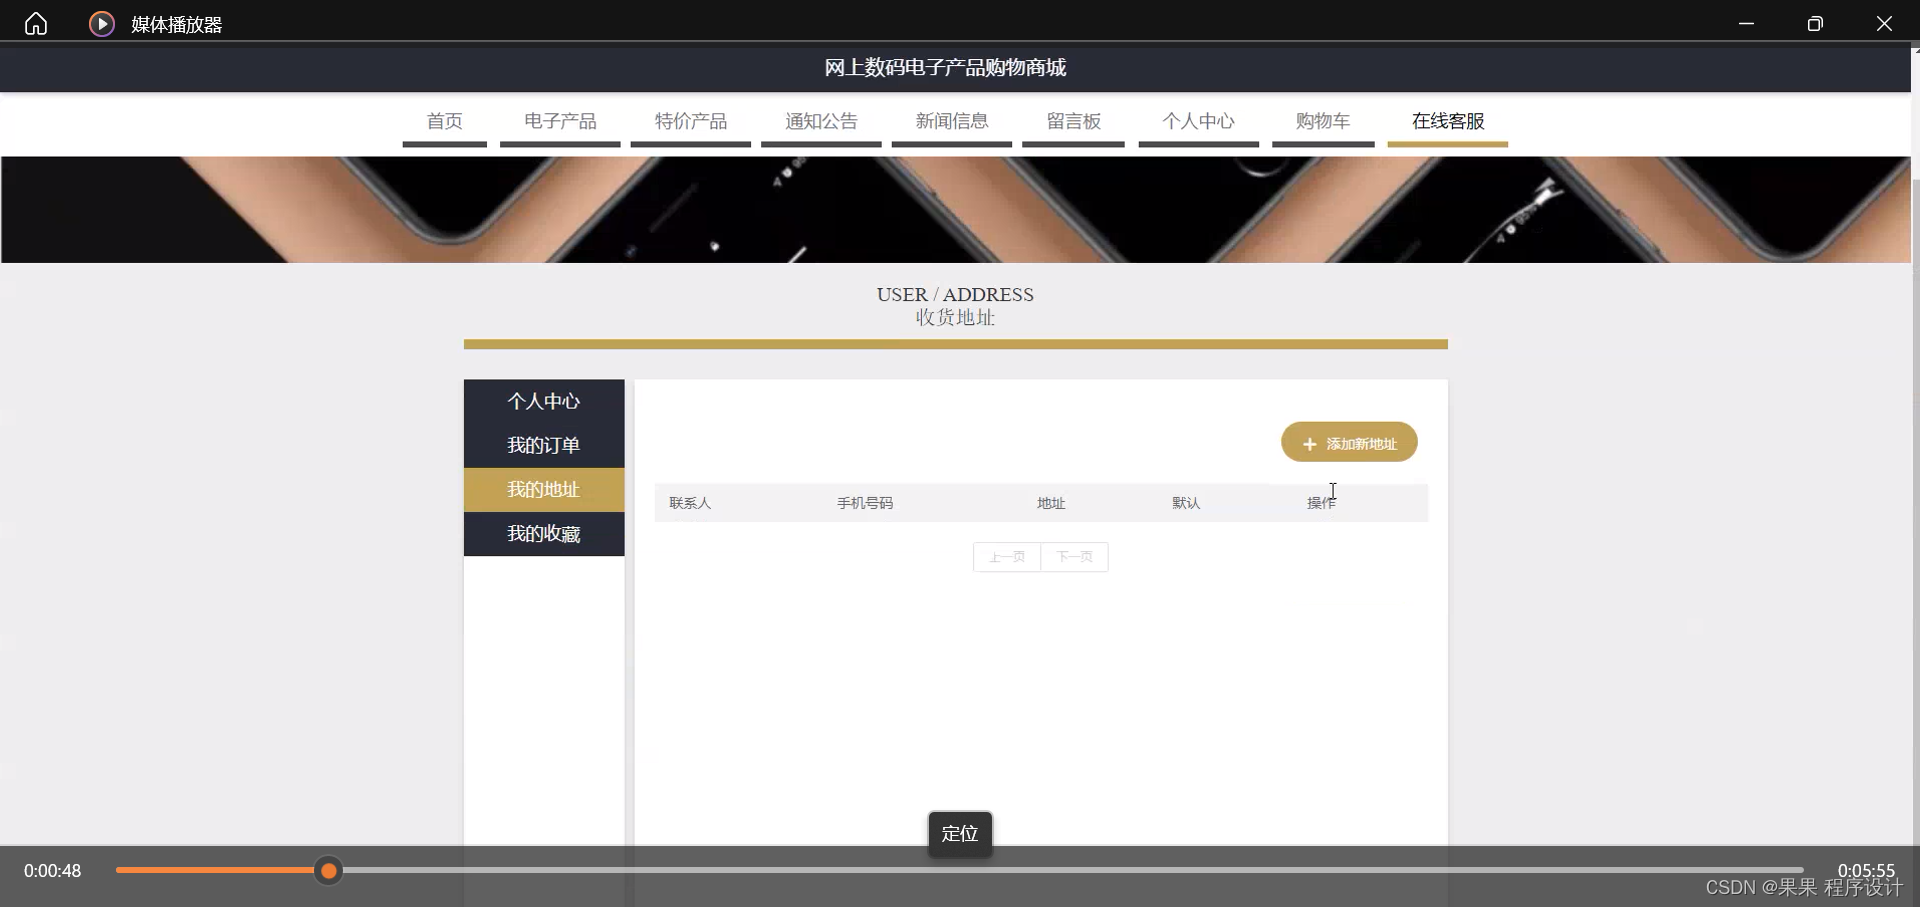Open the 电子产品 section
This screenshot has height=907, width=1920.
pyautogui.click(x=559, y=121)
